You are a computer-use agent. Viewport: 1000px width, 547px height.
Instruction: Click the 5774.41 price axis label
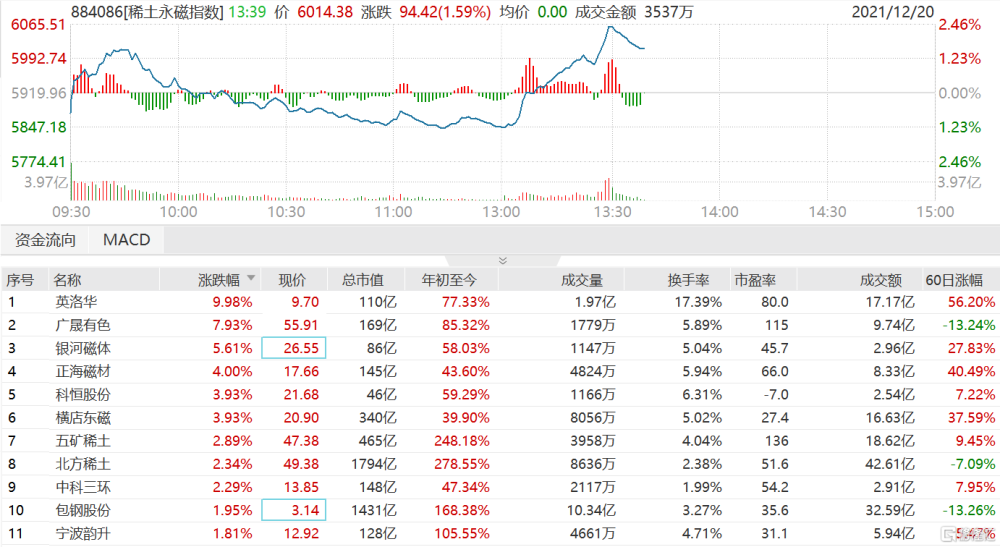(38, 162)
